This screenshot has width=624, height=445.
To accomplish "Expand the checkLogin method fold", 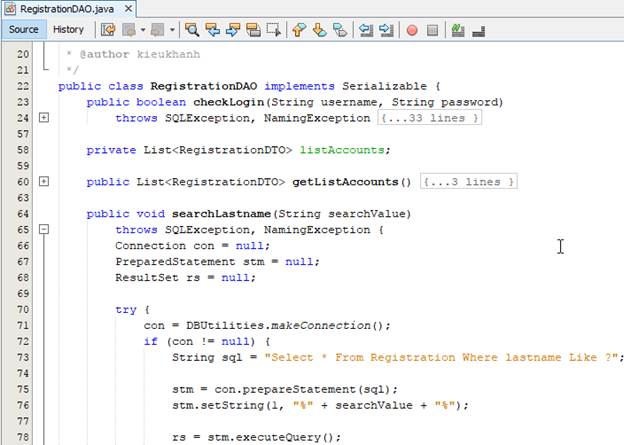I will click(44, 117).
